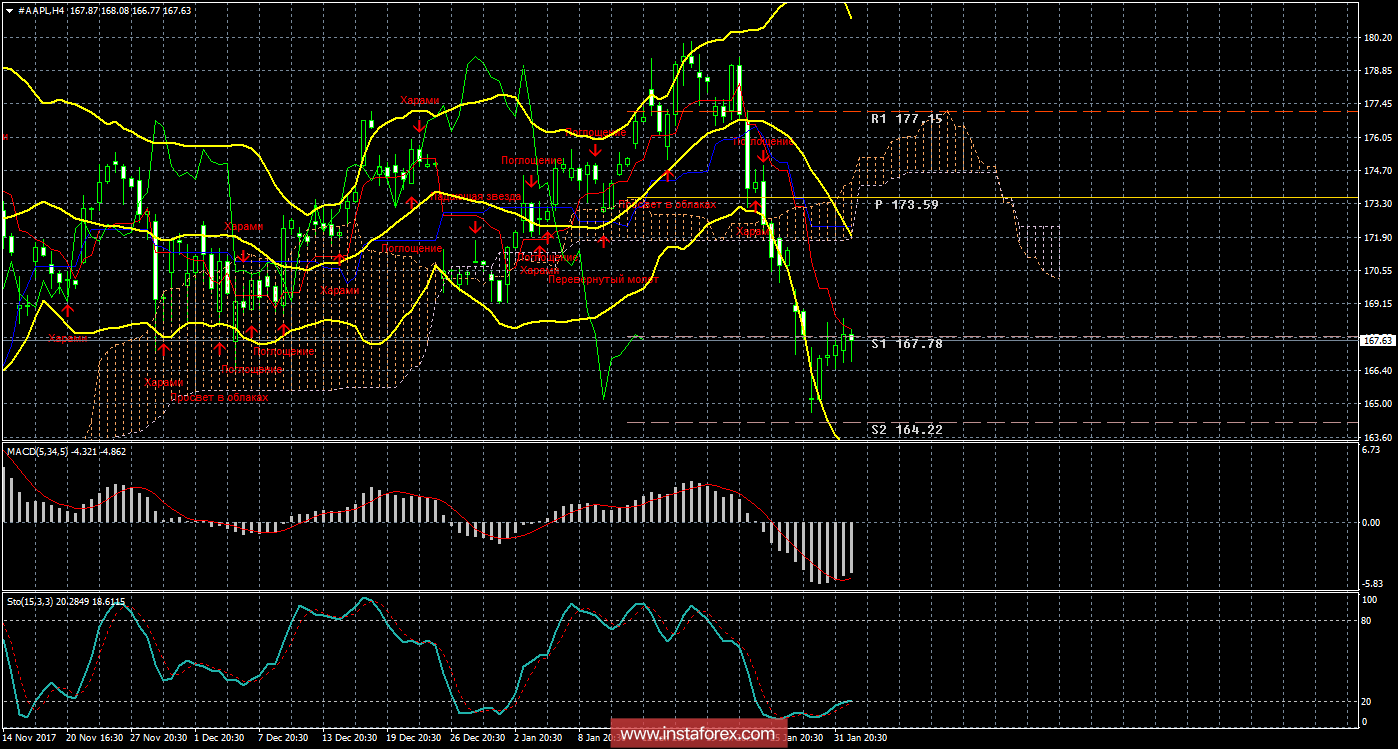Click the red down arrow under top Харами label
This screenshot has width=1398, height=749.
pos(418,125)
